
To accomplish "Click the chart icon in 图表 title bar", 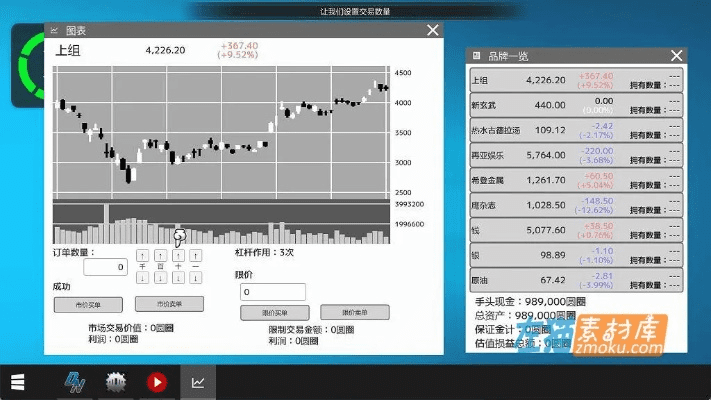I will (x=54, y=30).
